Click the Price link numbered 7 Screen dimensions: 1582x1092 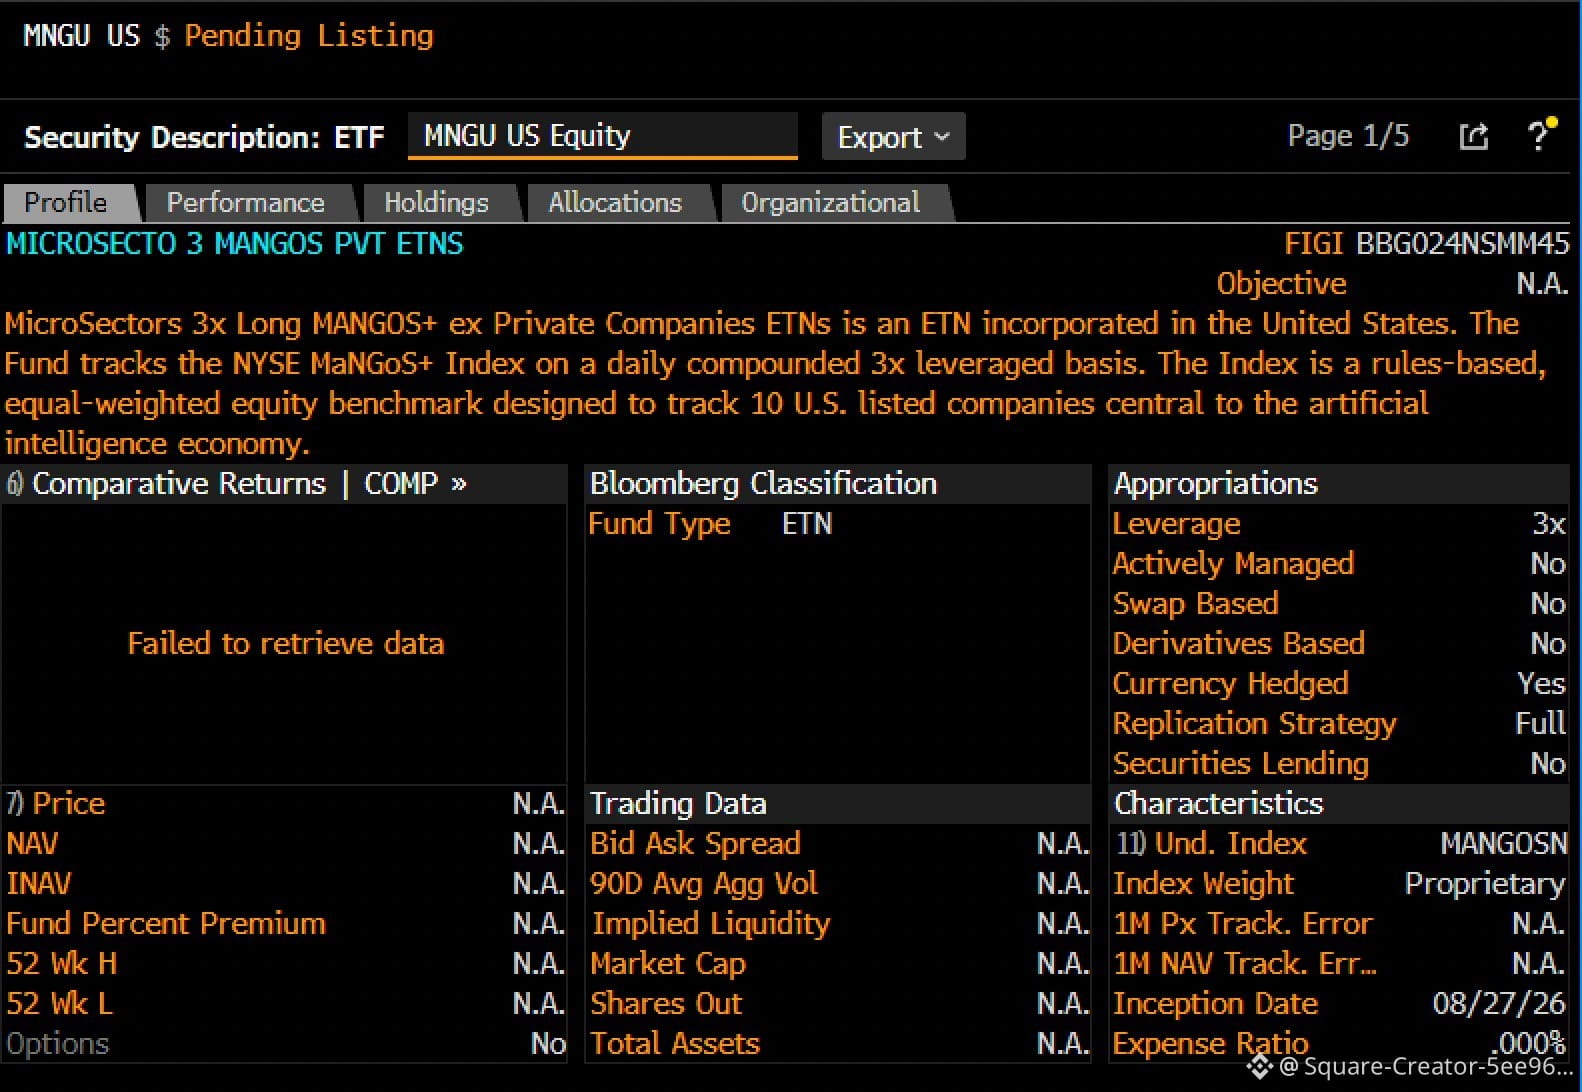click(x=56, y=803)
